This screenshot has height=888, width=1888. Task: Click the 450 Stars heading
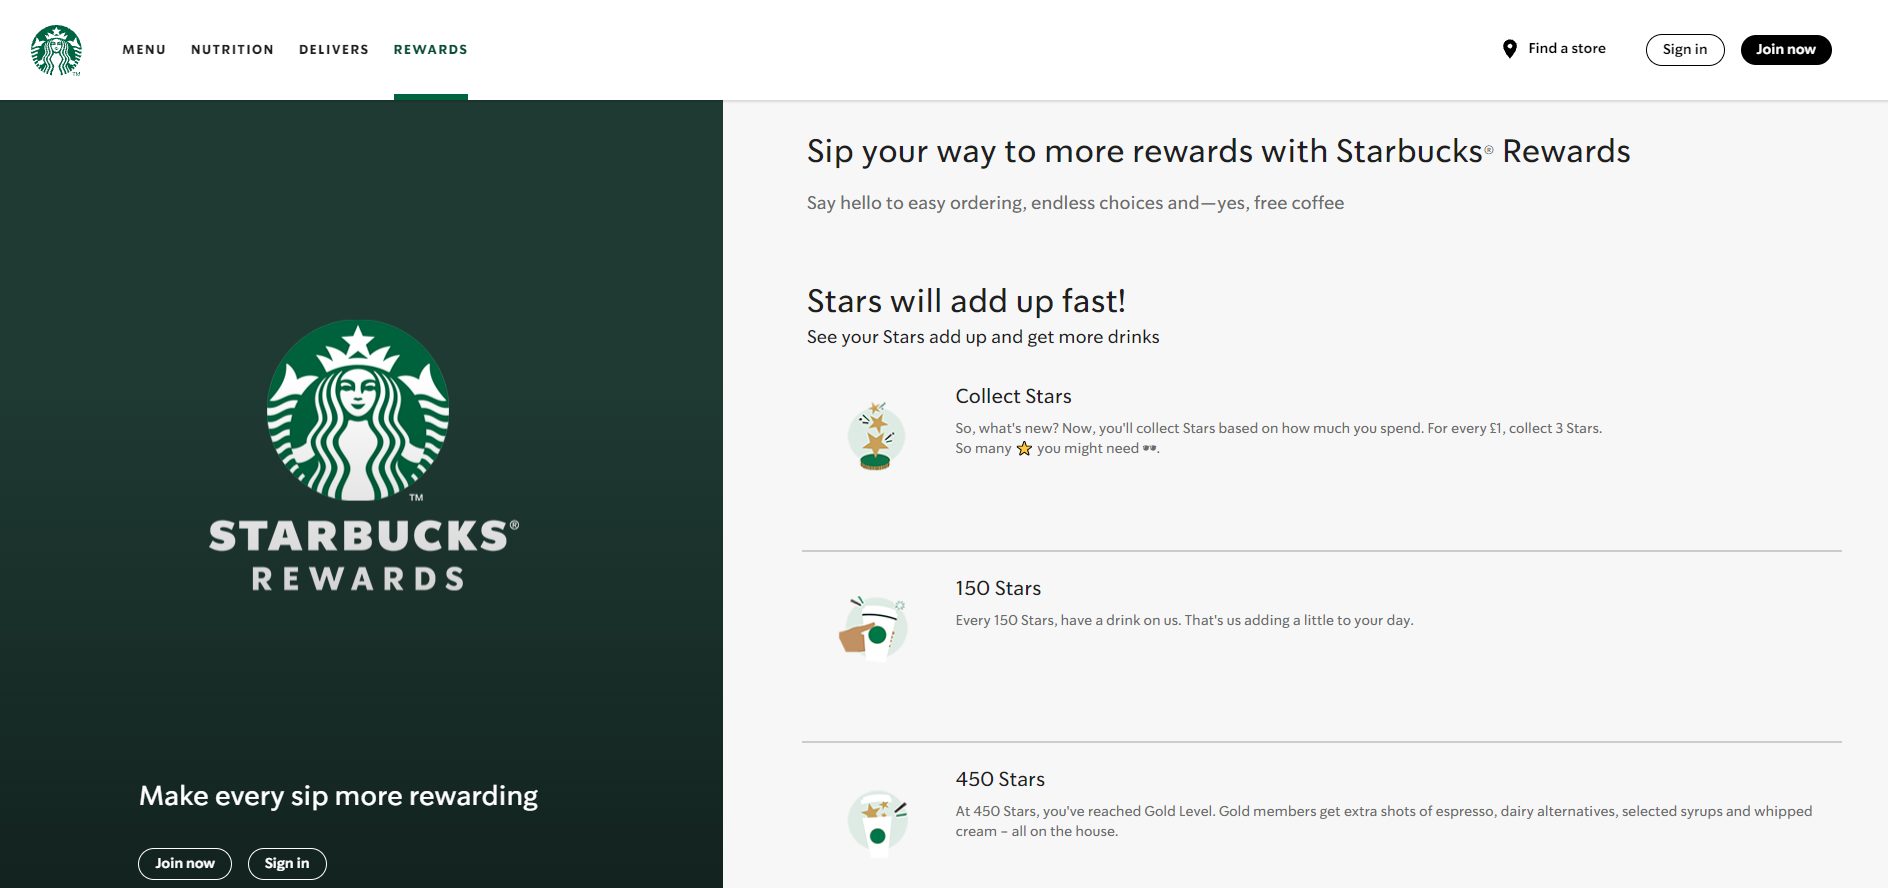[x=1000, y=779]
